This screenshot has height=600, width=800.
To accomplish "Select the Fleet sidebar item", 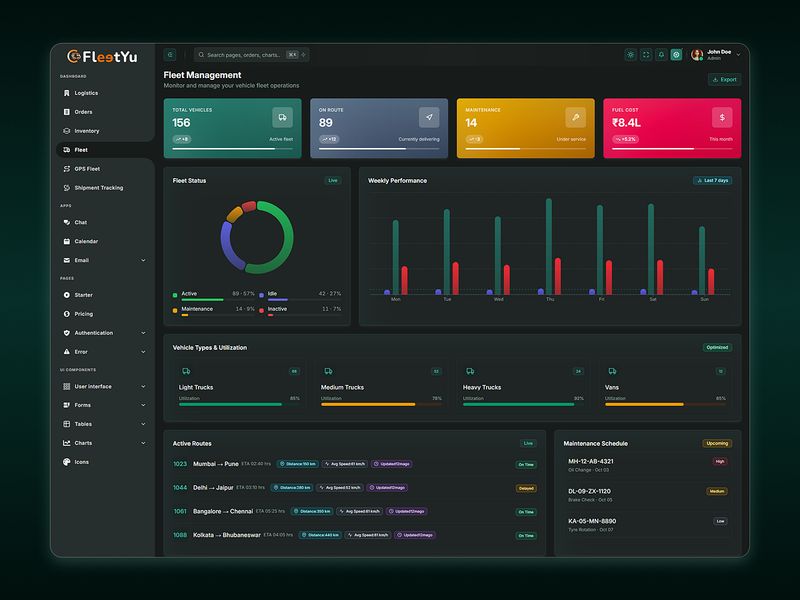I will click(x=104, y=149).
